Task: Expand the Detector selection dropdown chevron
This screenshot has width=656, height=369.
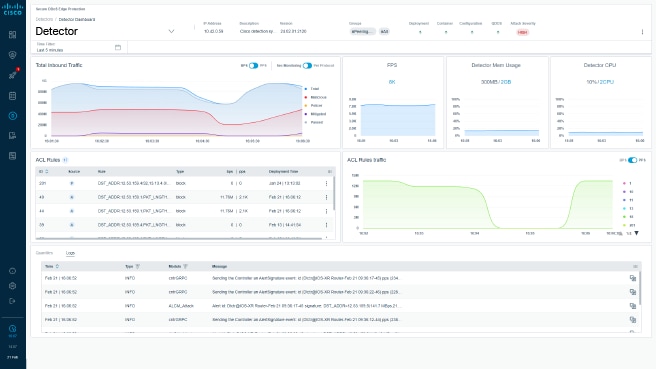Action: (171, 31)
